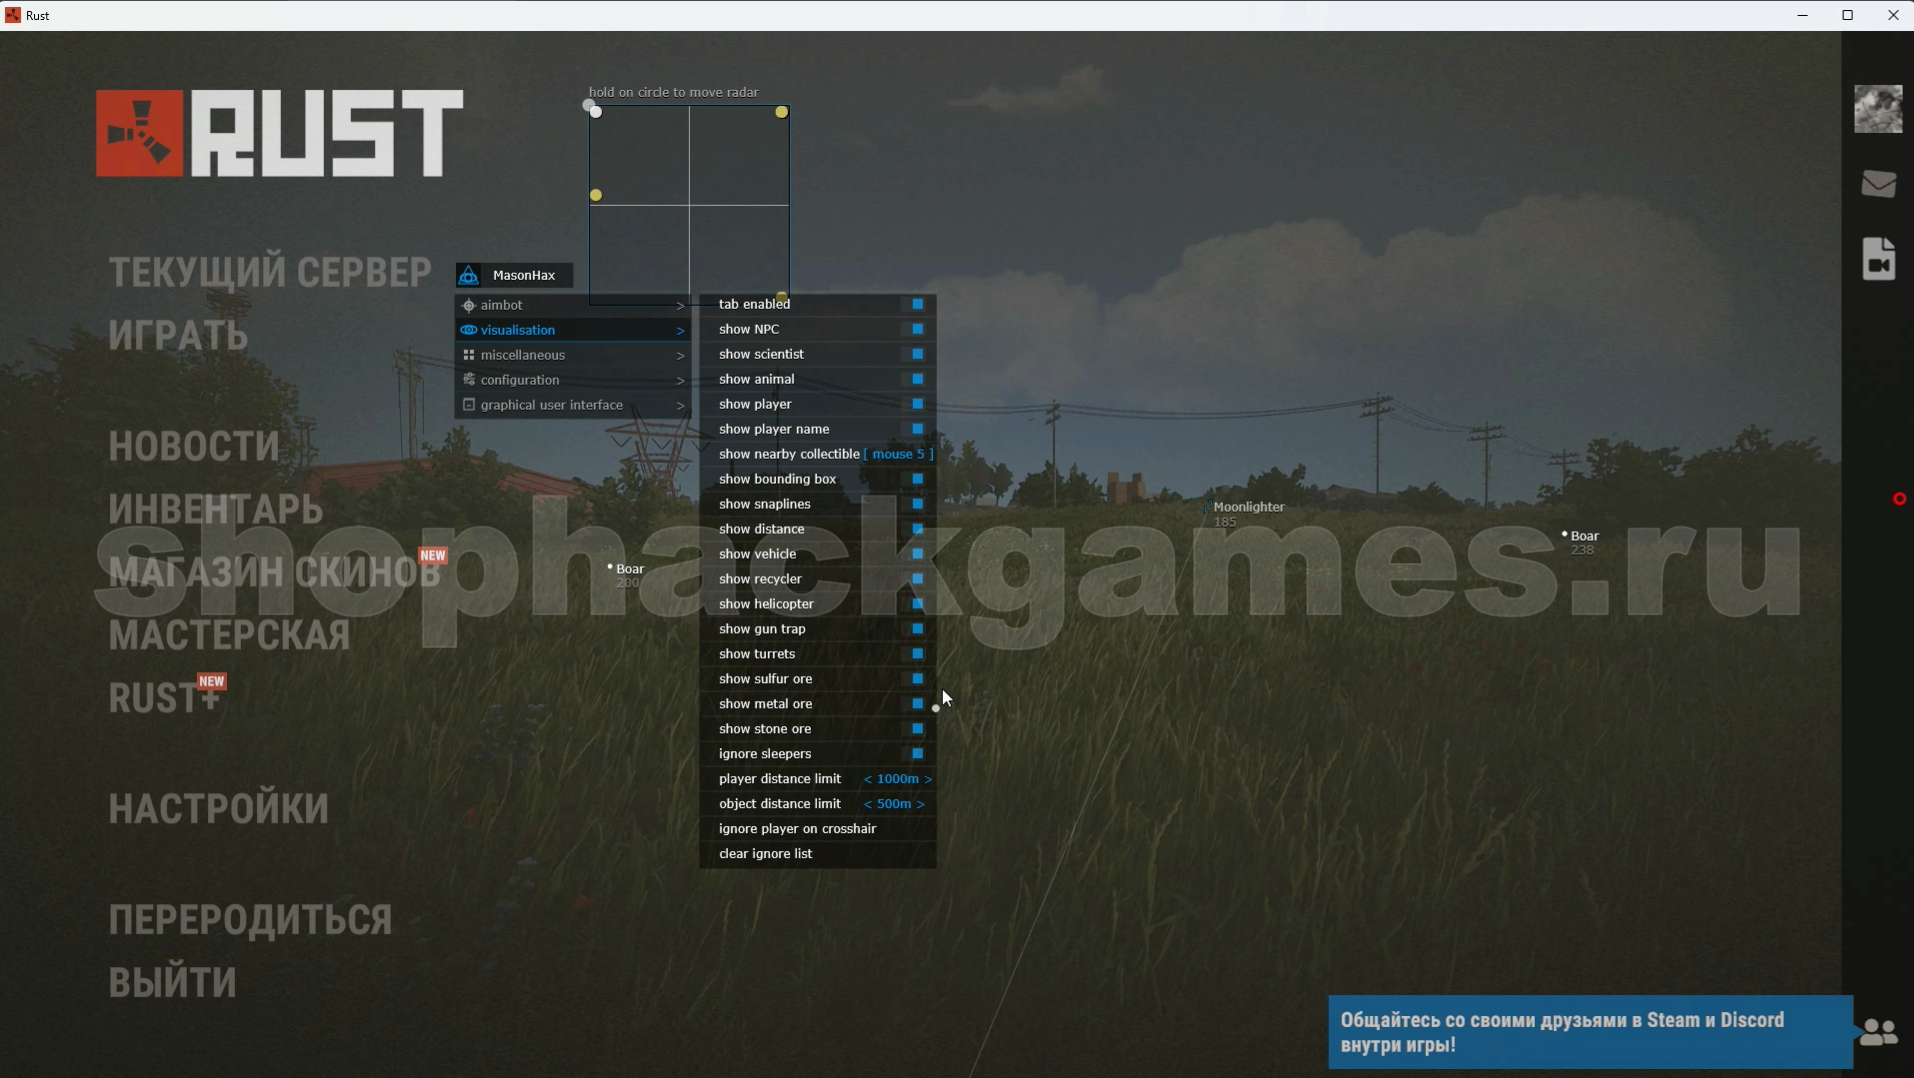Toggle the show NPC checkbox
Viewport: 1914px width, 1078px height.
(917, 329)
